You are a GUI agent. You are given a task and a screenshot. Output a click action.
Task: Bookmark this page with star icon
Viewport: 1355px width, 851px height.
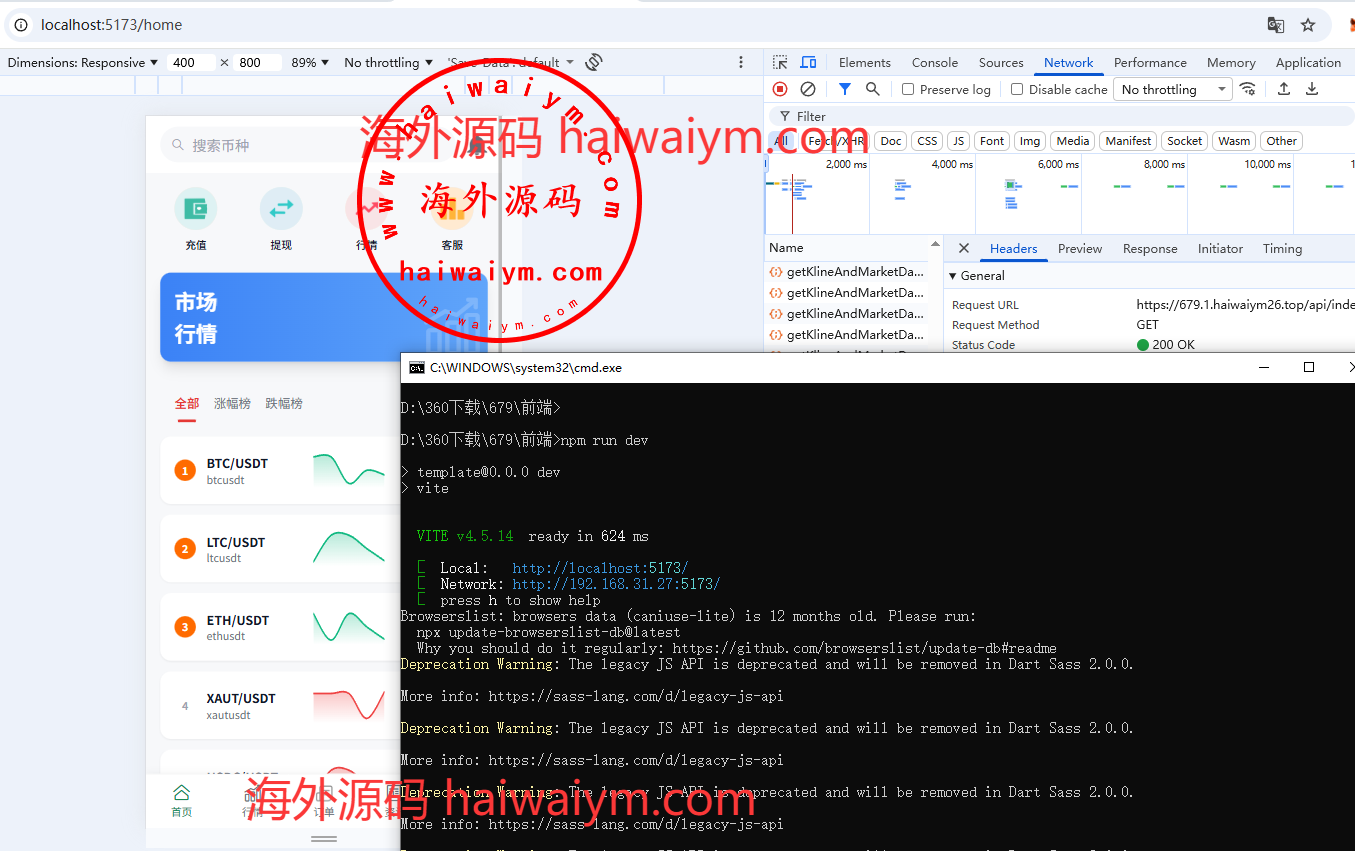[x=1308, y=25]
